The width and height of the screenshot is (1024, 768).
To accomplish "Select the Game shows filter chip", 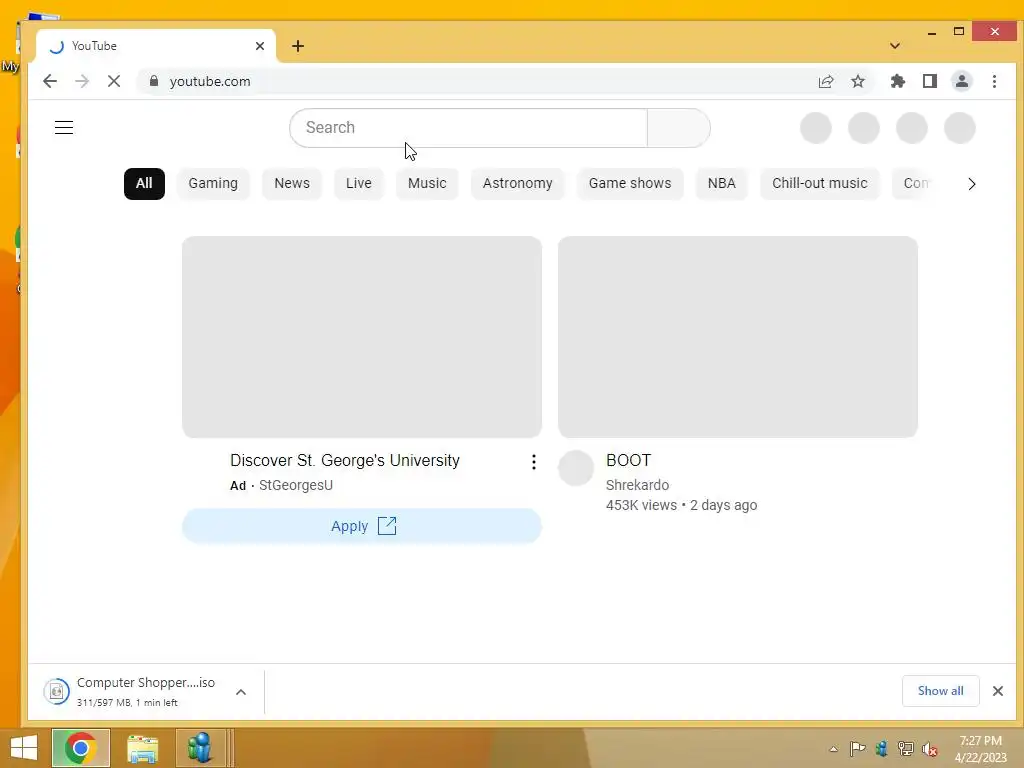I will [x=630, y=184].
